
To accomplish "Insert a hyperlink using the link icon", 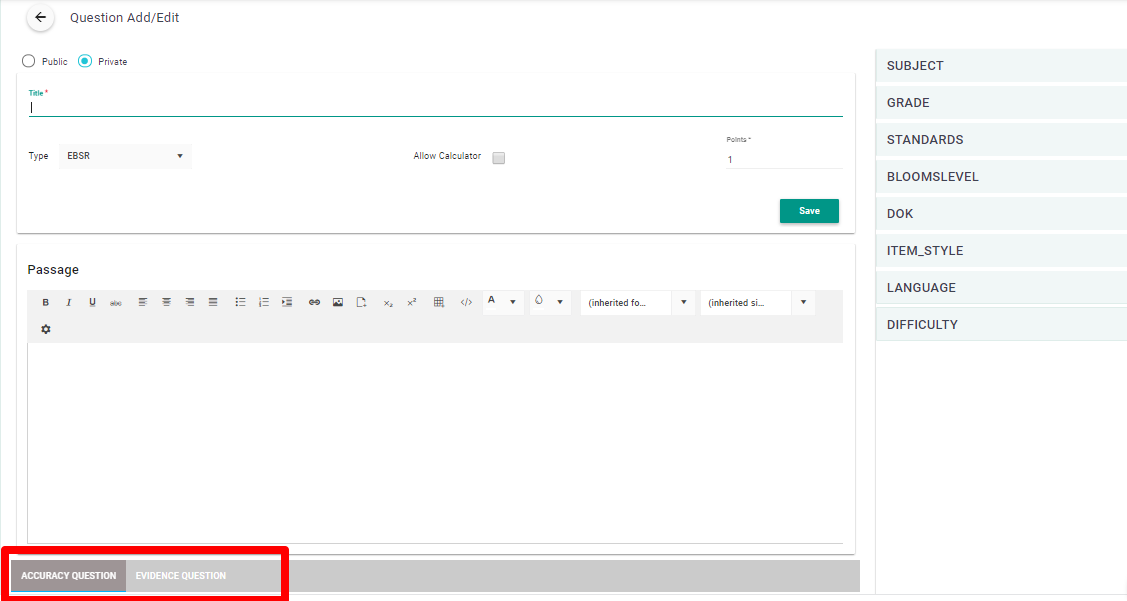I will [x=314, y=302].
